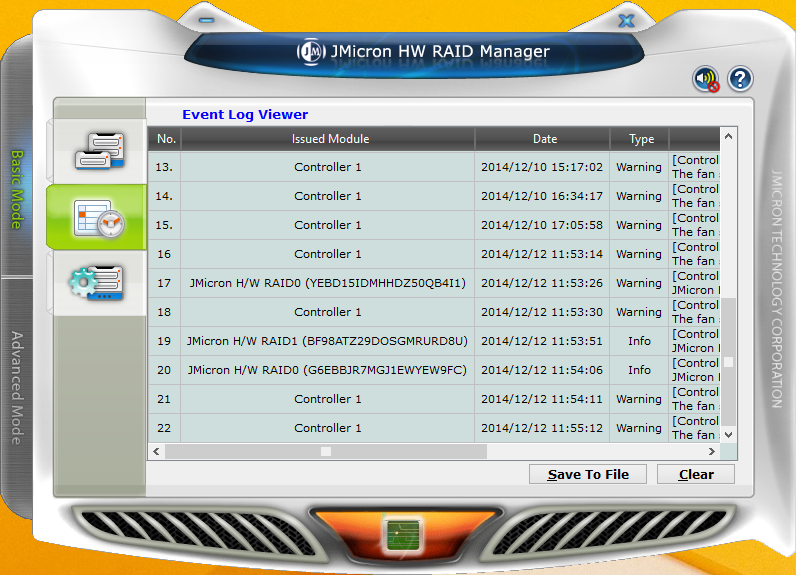Click Controller 1 in row 18
This screenshot has height=575, width=796.
click(327, 312)
